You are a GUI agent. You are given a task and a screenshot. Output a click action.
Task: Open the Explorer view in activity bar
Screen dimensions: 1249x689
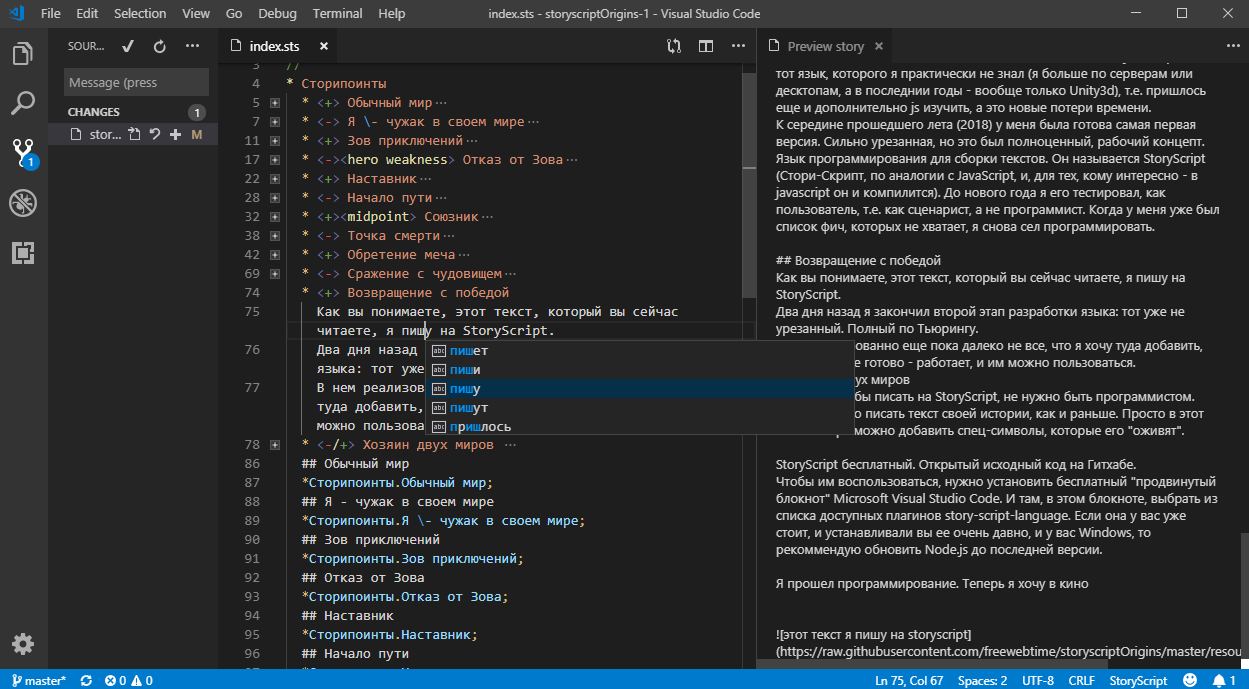23,53
